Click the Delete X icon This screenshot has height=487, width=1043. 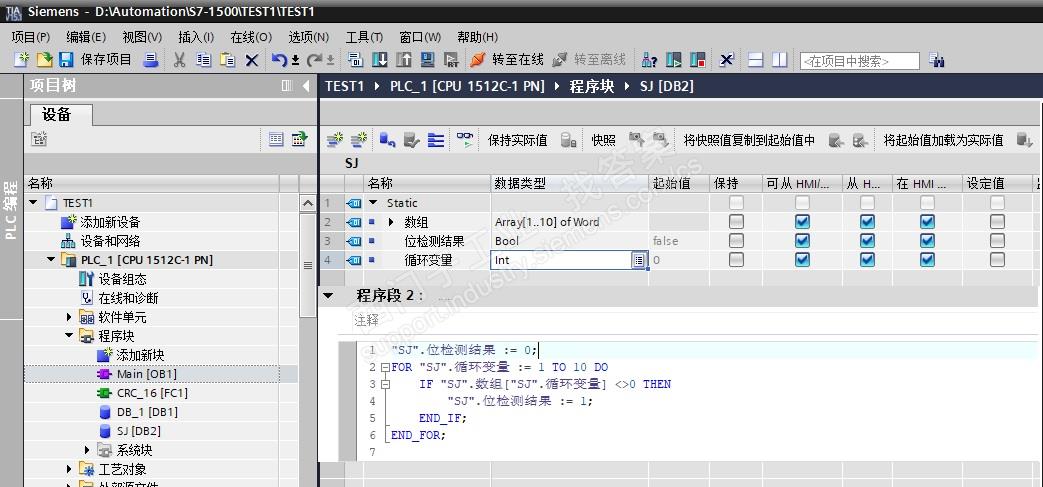251,61
